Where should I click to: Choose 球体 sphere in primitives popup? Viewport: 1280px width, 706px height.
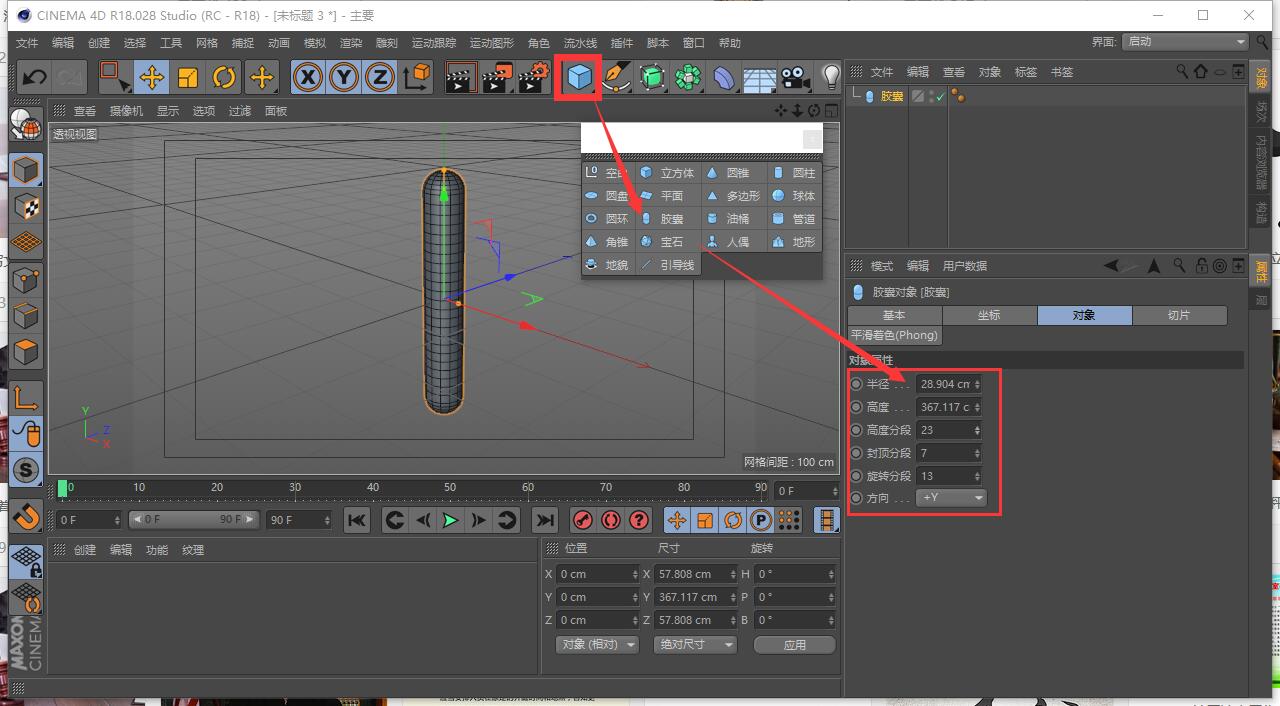(x=794, y=196)
